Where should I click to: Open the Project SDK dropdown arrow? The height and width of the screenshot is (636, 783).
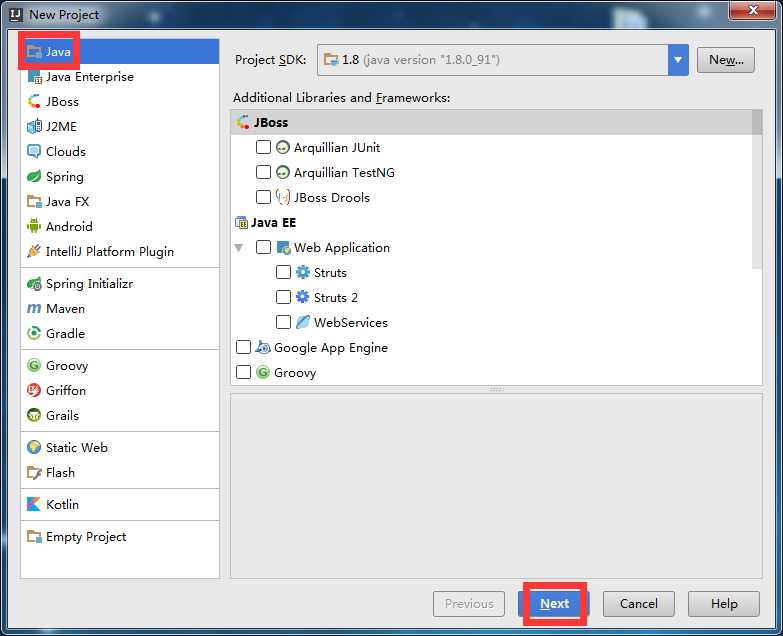[x=678, y=60]
